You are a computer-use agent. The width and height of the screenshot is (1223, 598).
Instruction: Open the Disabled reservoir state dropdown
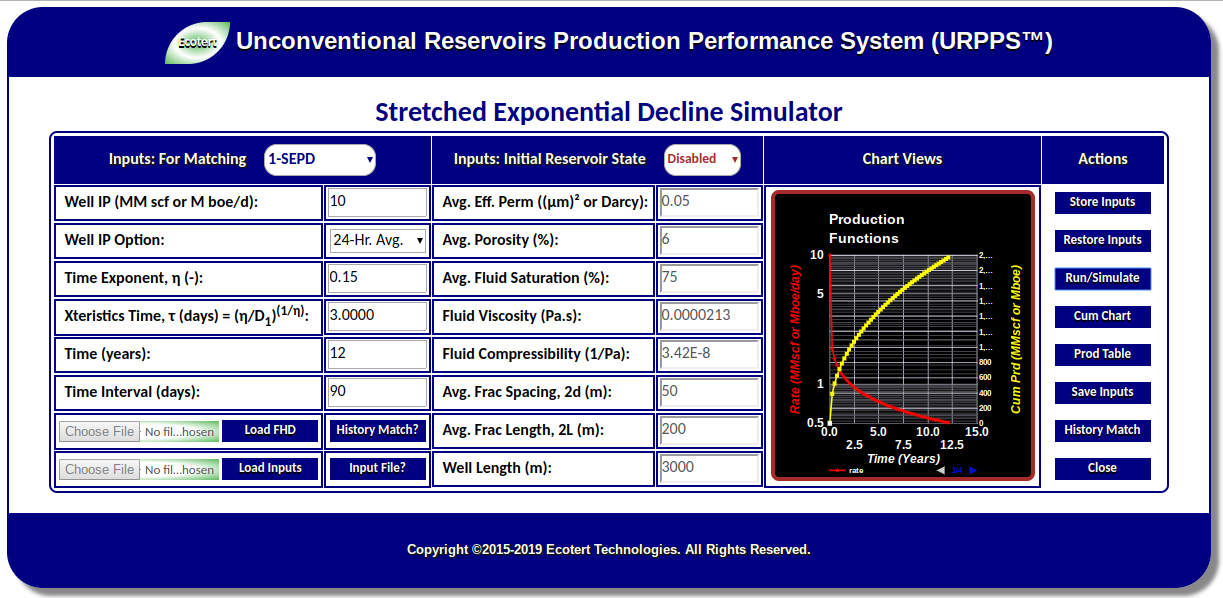pos(702,159)
